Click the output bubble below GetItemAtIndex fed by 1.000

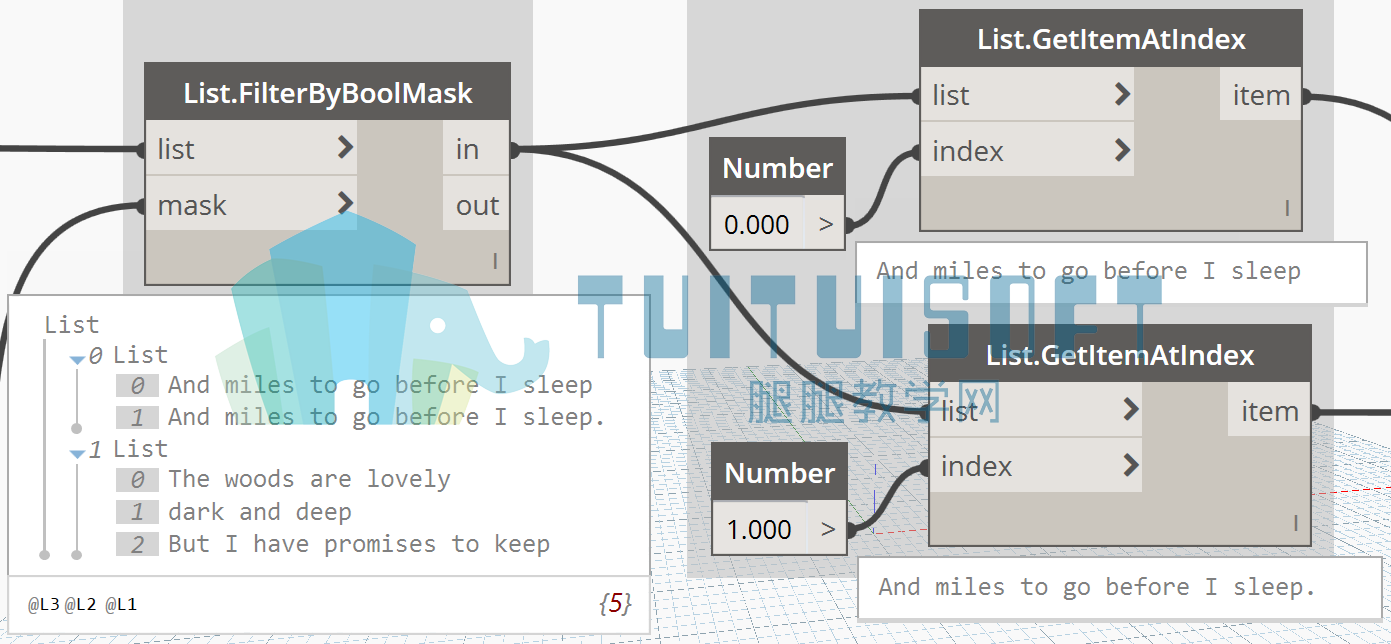click(x=1119, y=587)
